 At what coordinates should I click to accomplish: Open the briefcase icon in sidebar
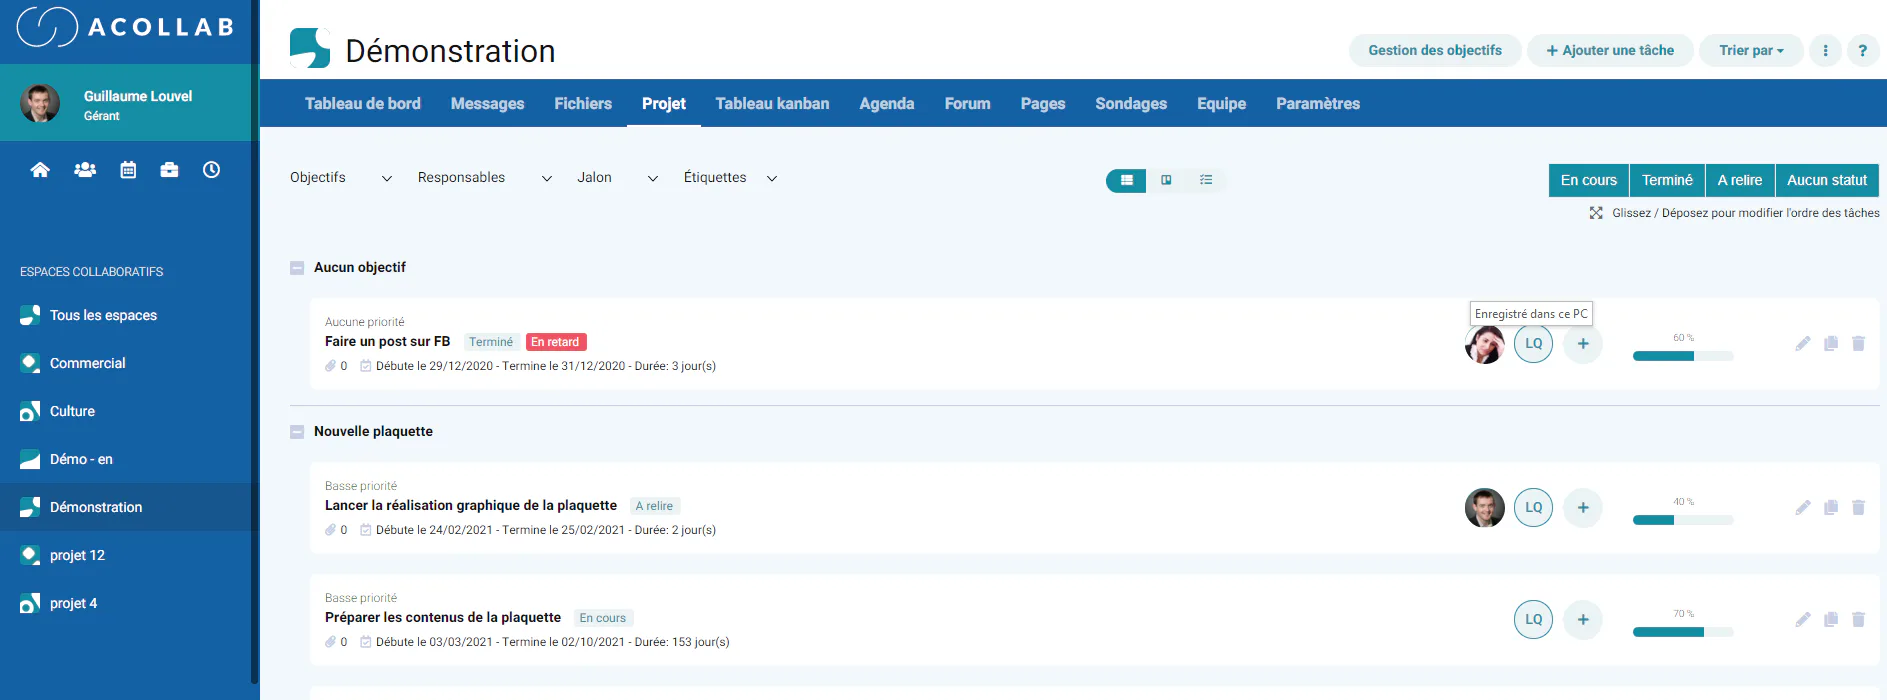pyautogui.click(x=169, y=170)
